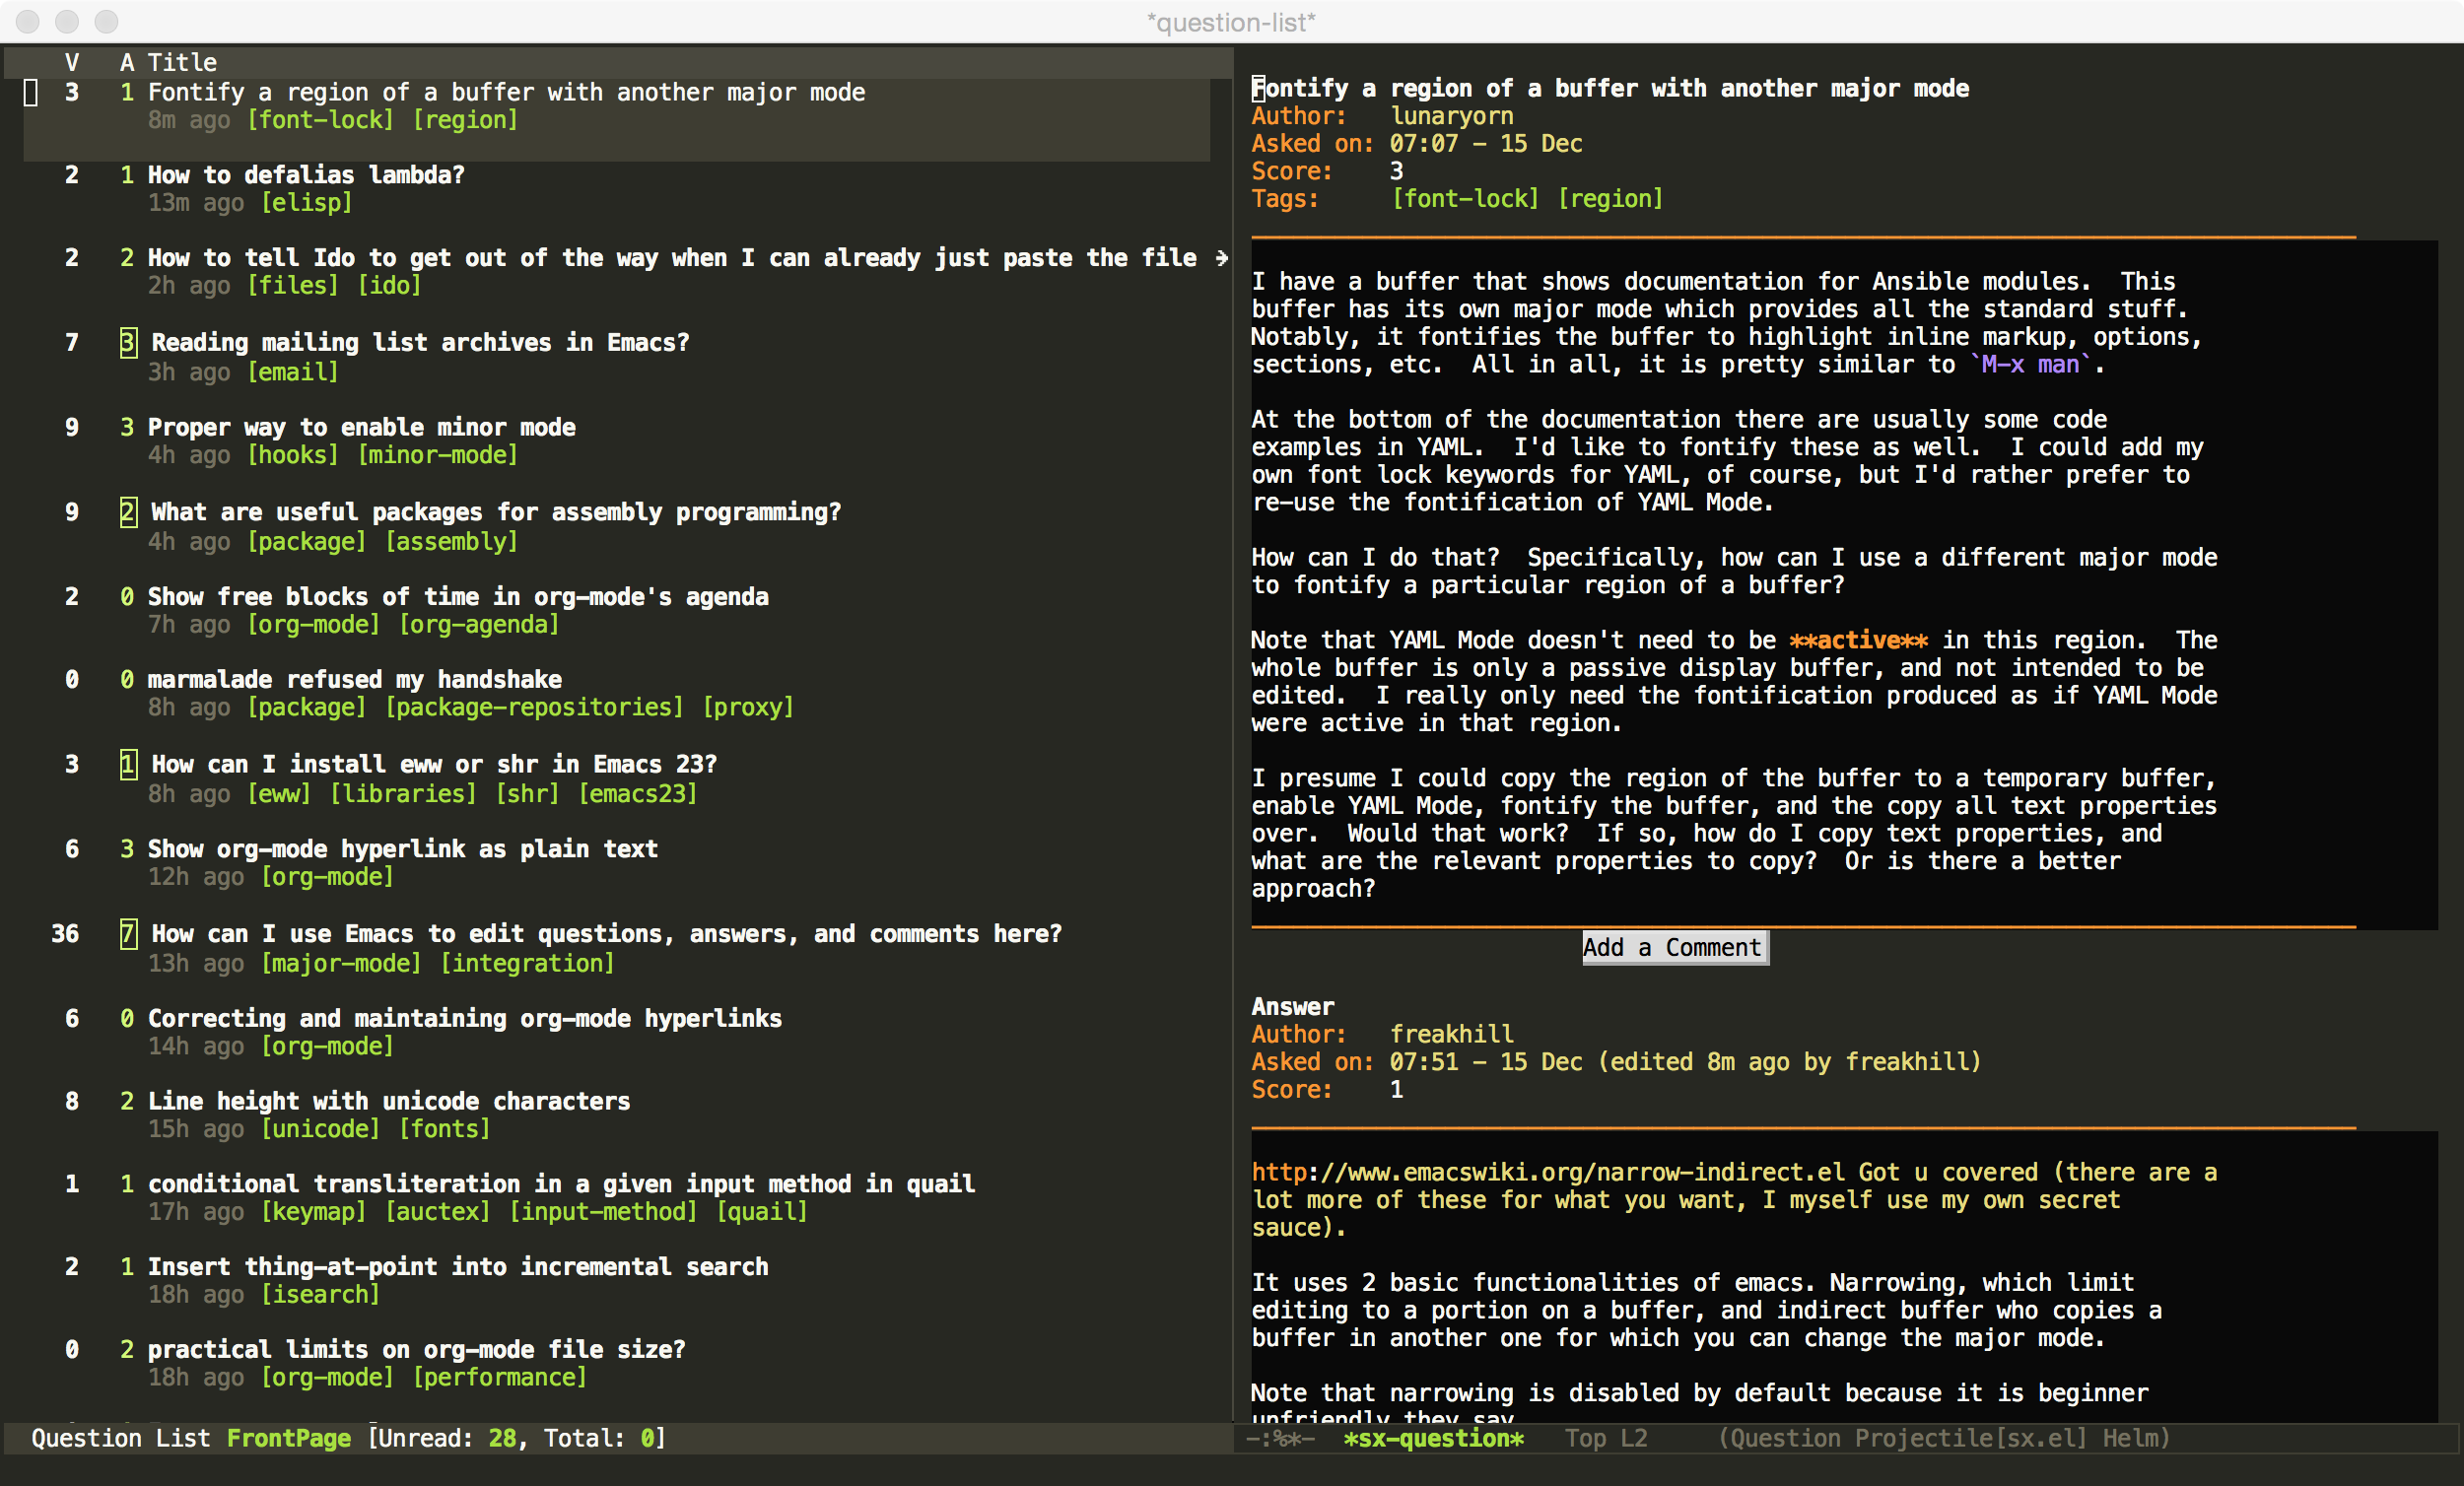The image size is (2464, 1486).
Task: Click the boxed answer count '7' for edit questions row
Action: point(129,934)
